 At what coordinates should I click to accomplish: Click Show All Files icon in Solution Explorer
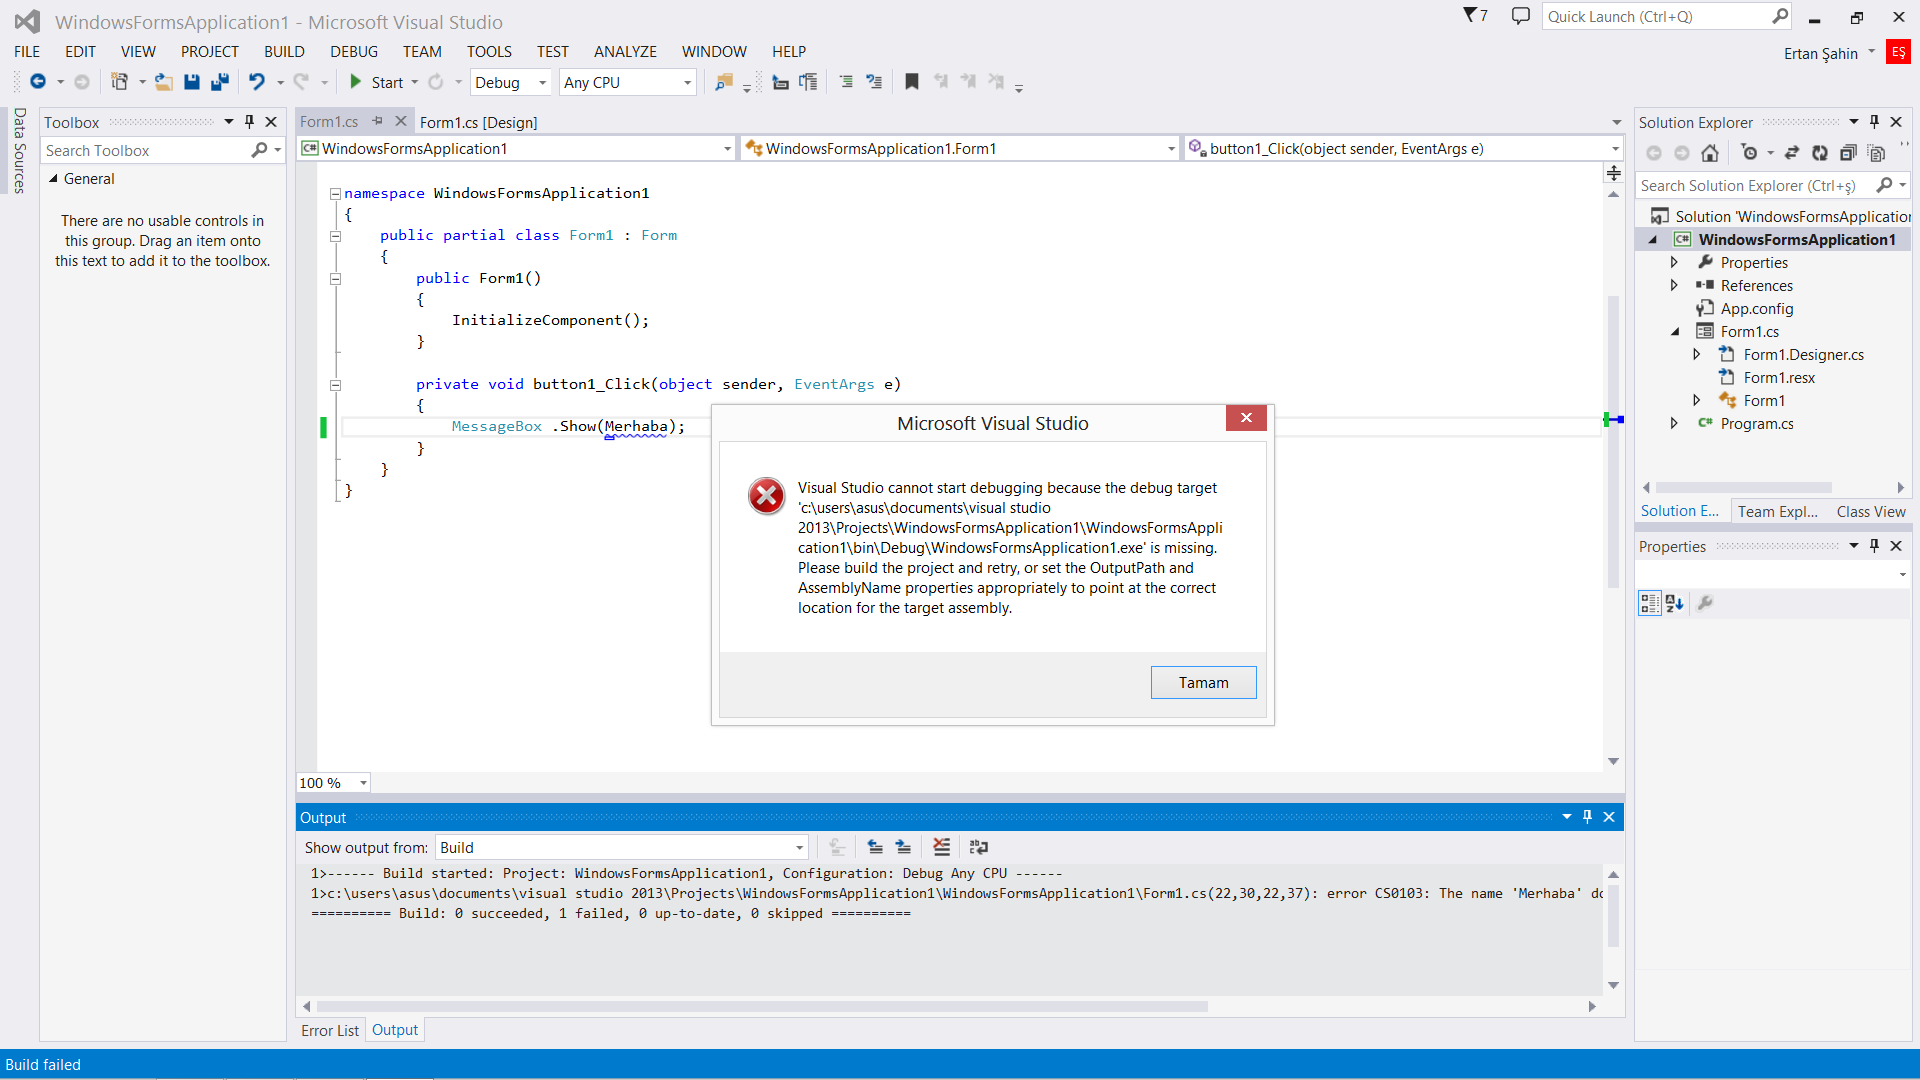[1877, 153]
